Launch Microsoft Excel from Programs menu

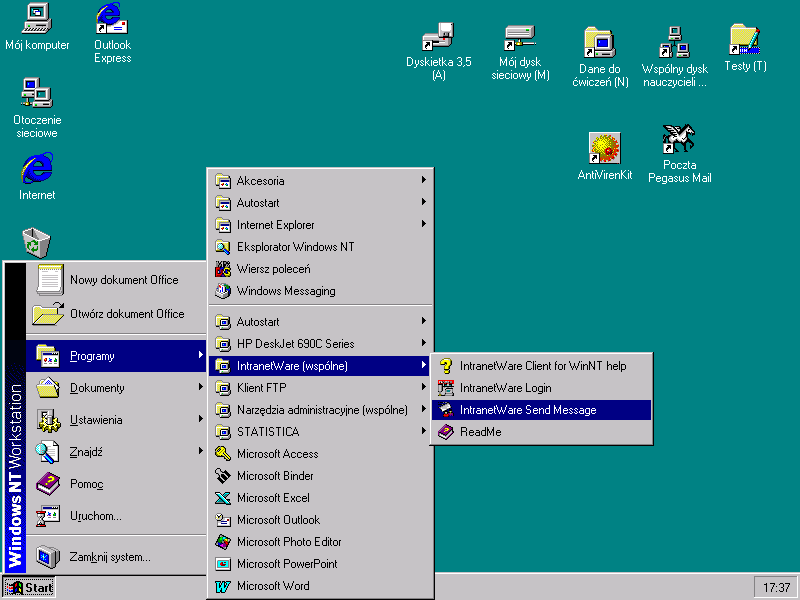(x=273, y=498)
